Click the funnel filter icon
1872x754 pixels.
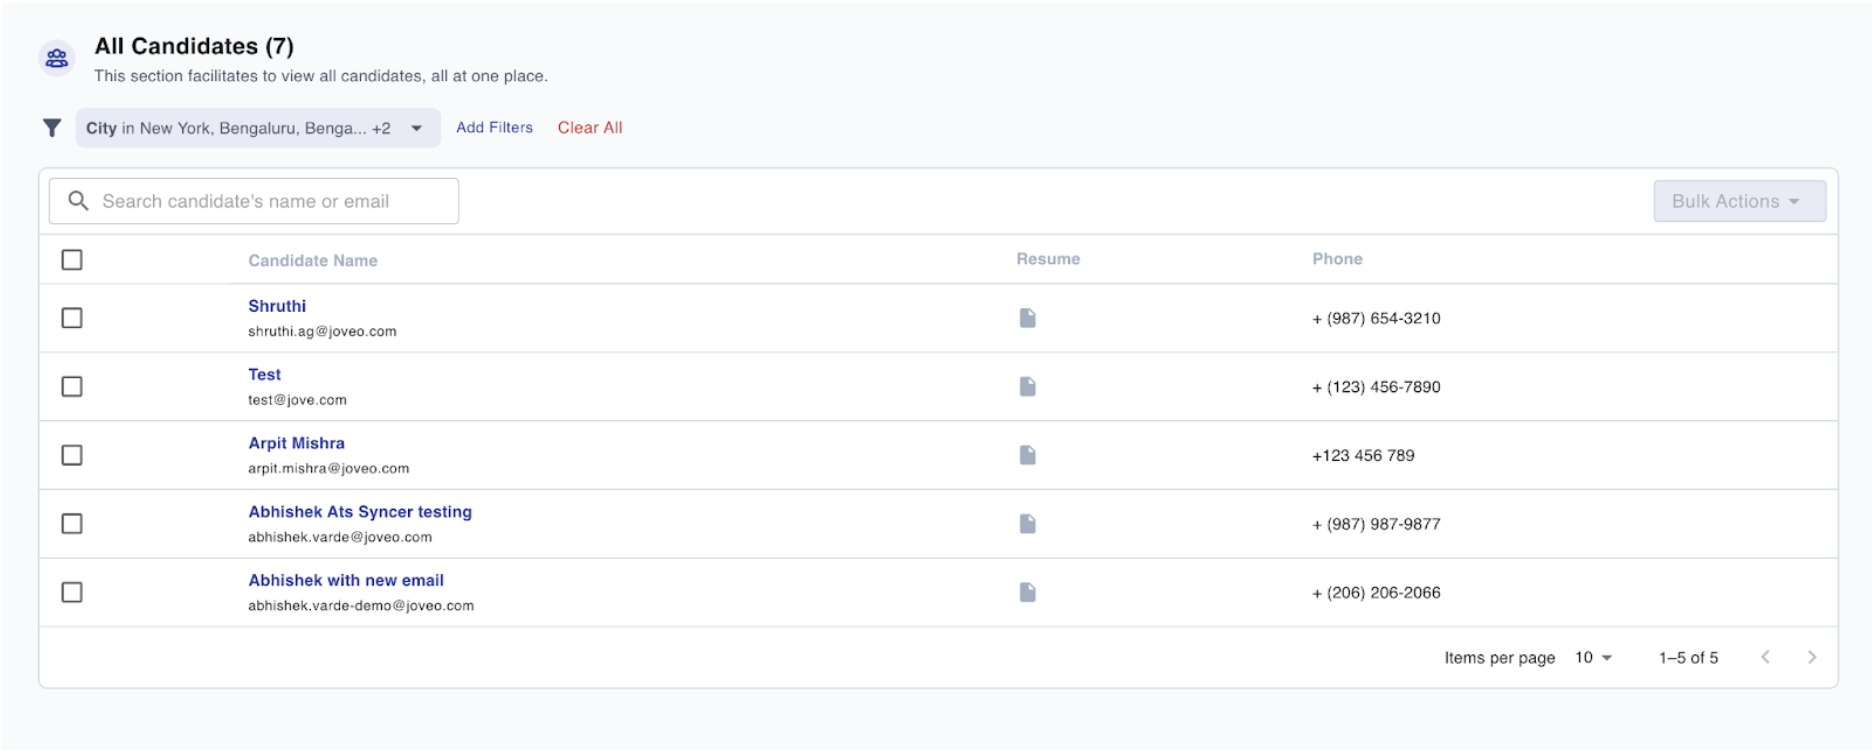tap(52, 128)
